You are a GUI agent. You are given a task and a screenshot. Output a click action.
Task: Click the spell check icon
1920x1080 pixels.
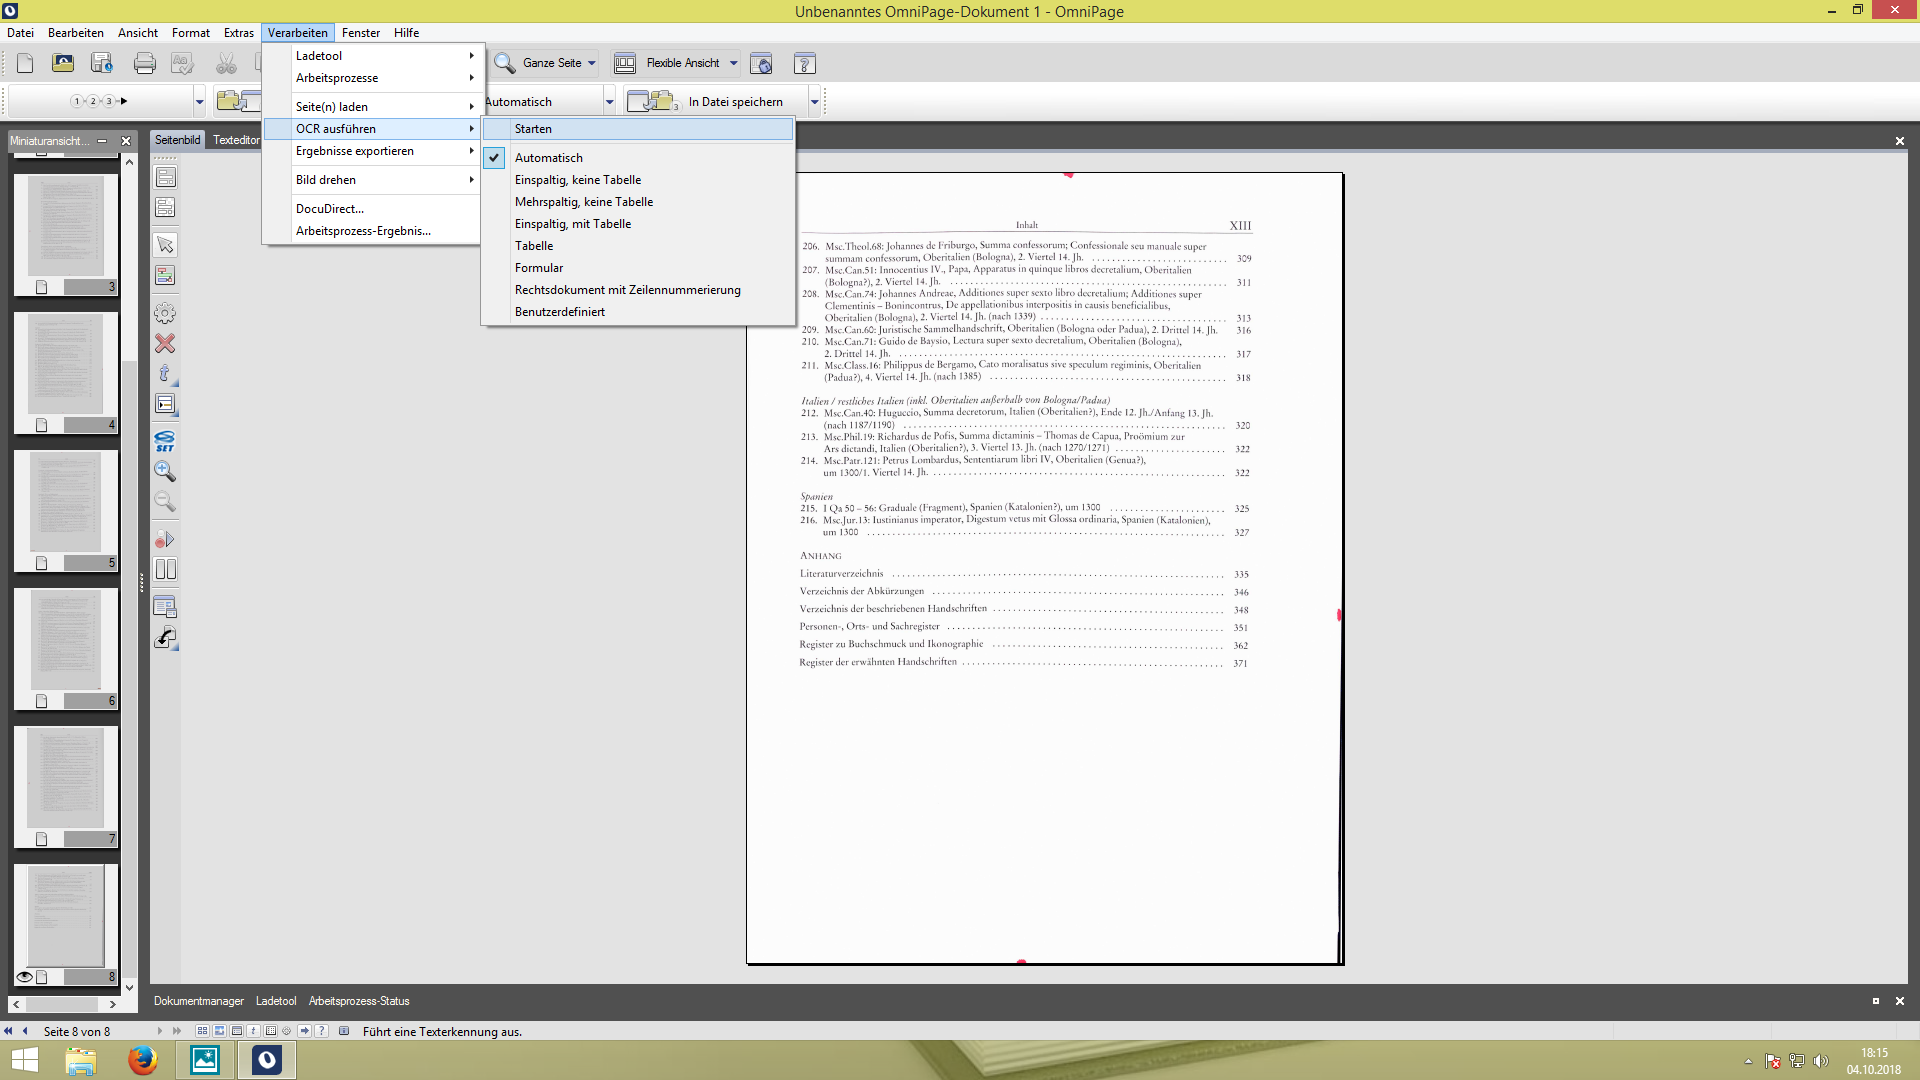182,63
